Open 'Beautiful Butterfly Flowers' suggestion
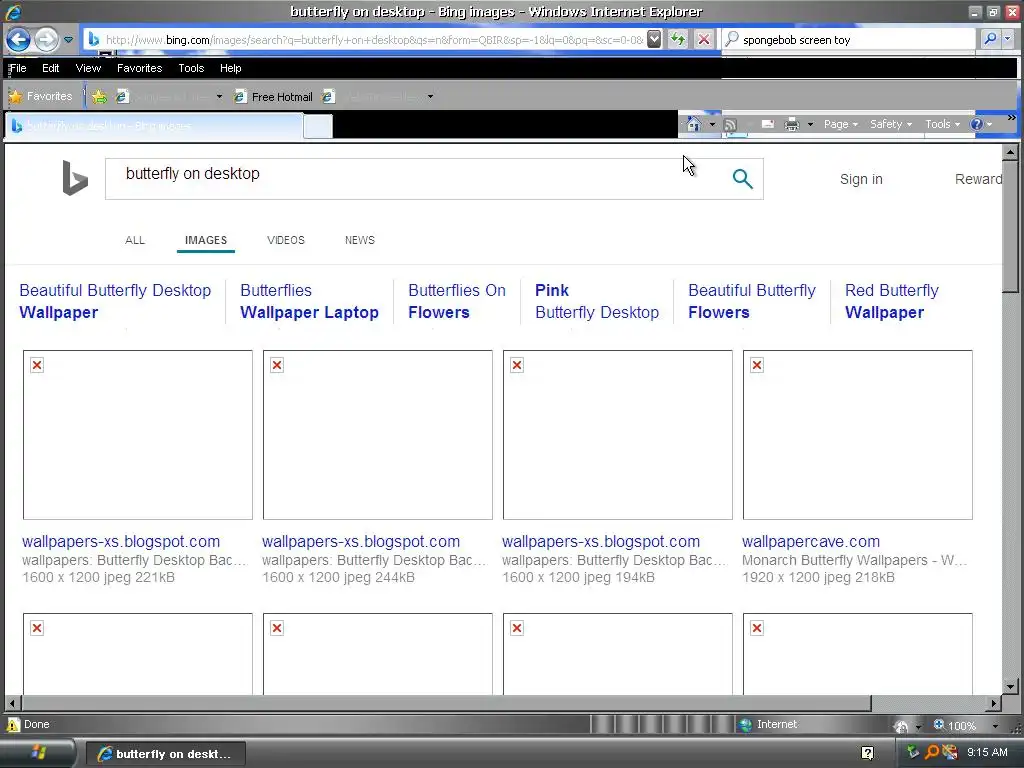The image size is (1024, 768). [x=752, y=301]
